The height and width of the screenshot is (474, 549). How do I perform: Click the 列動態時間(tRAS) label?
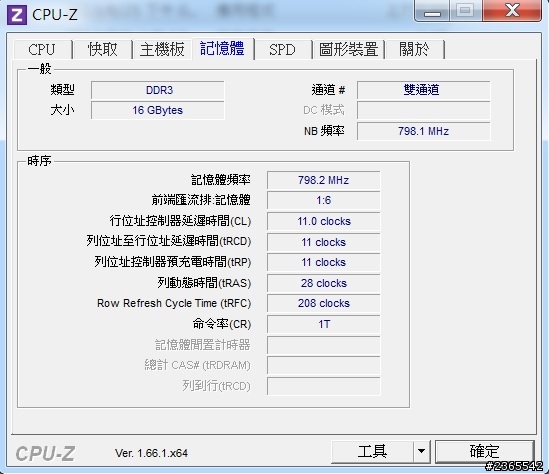click(x=204, y=283)
